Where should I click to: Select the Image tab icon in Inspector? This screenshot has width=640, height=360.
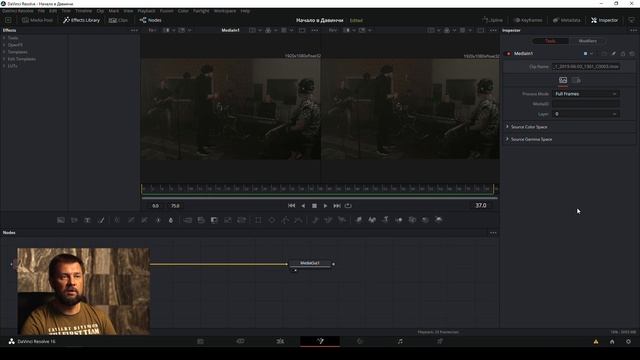pos(563,80)
